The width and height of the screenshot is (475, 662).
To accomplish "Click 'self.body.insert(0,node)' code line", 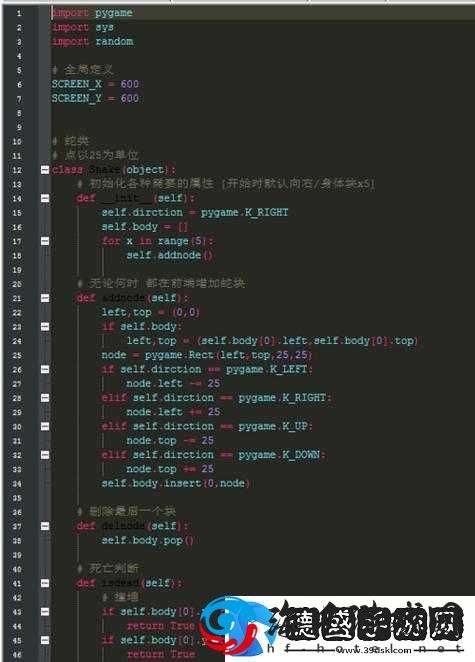I will point(176,483).
